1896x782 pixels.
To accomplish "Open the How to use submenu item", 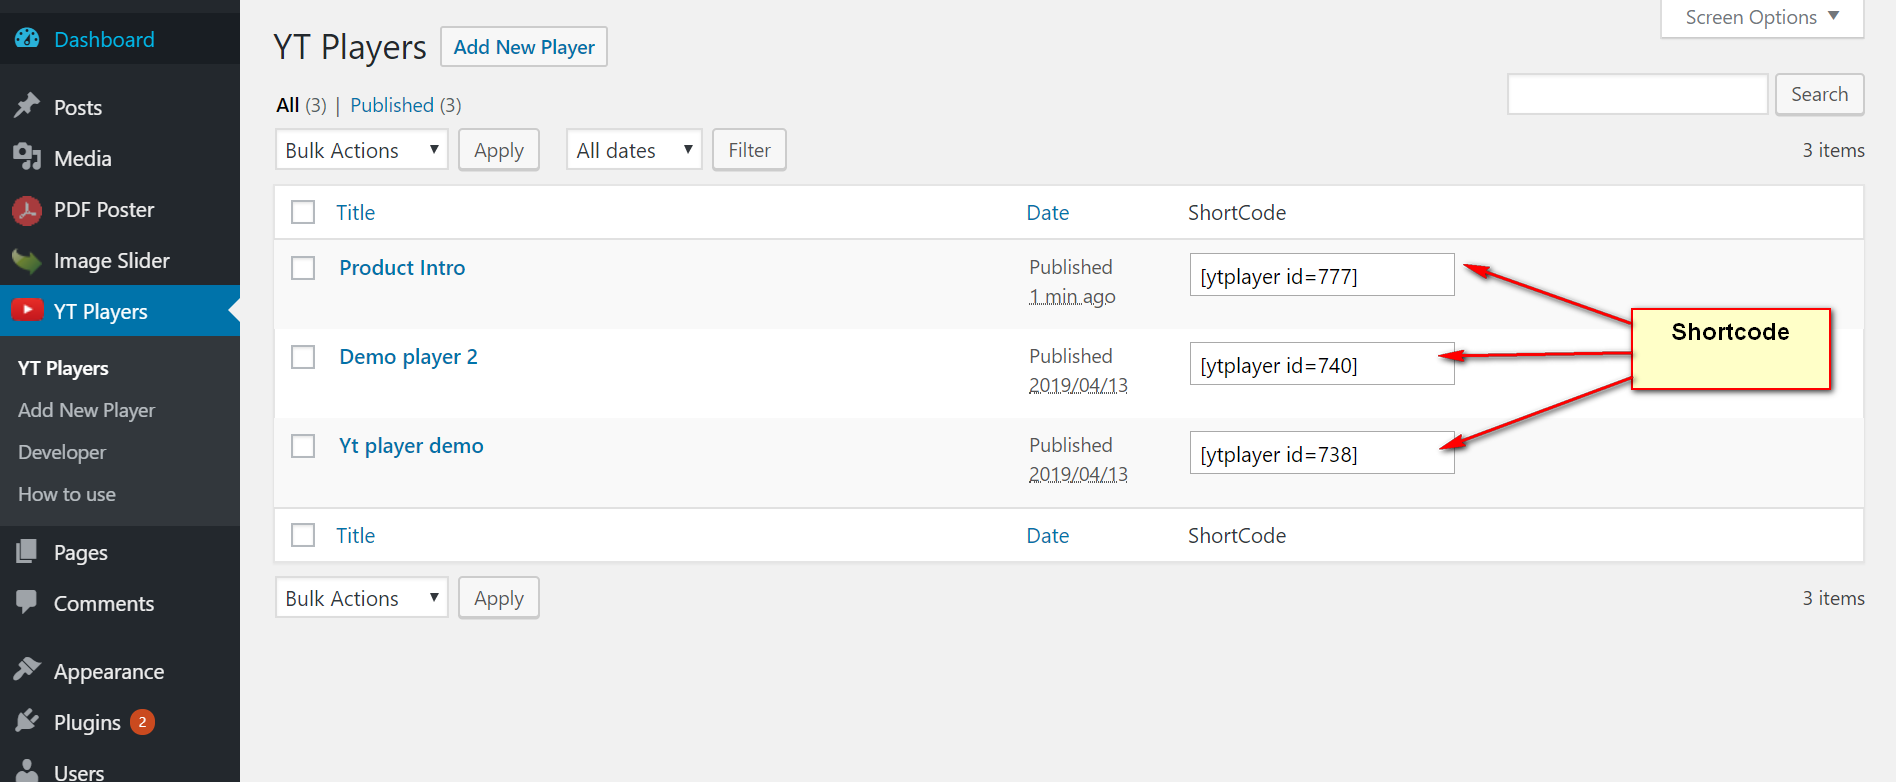I will click(x=67, y=494).
